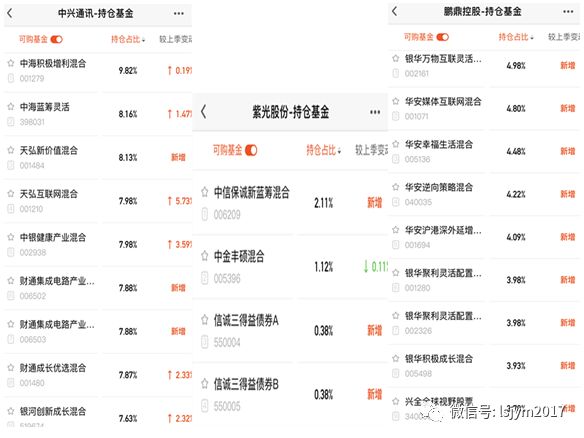Click holding percentage 8.13%
584x438 pixels.
point(128,158)
